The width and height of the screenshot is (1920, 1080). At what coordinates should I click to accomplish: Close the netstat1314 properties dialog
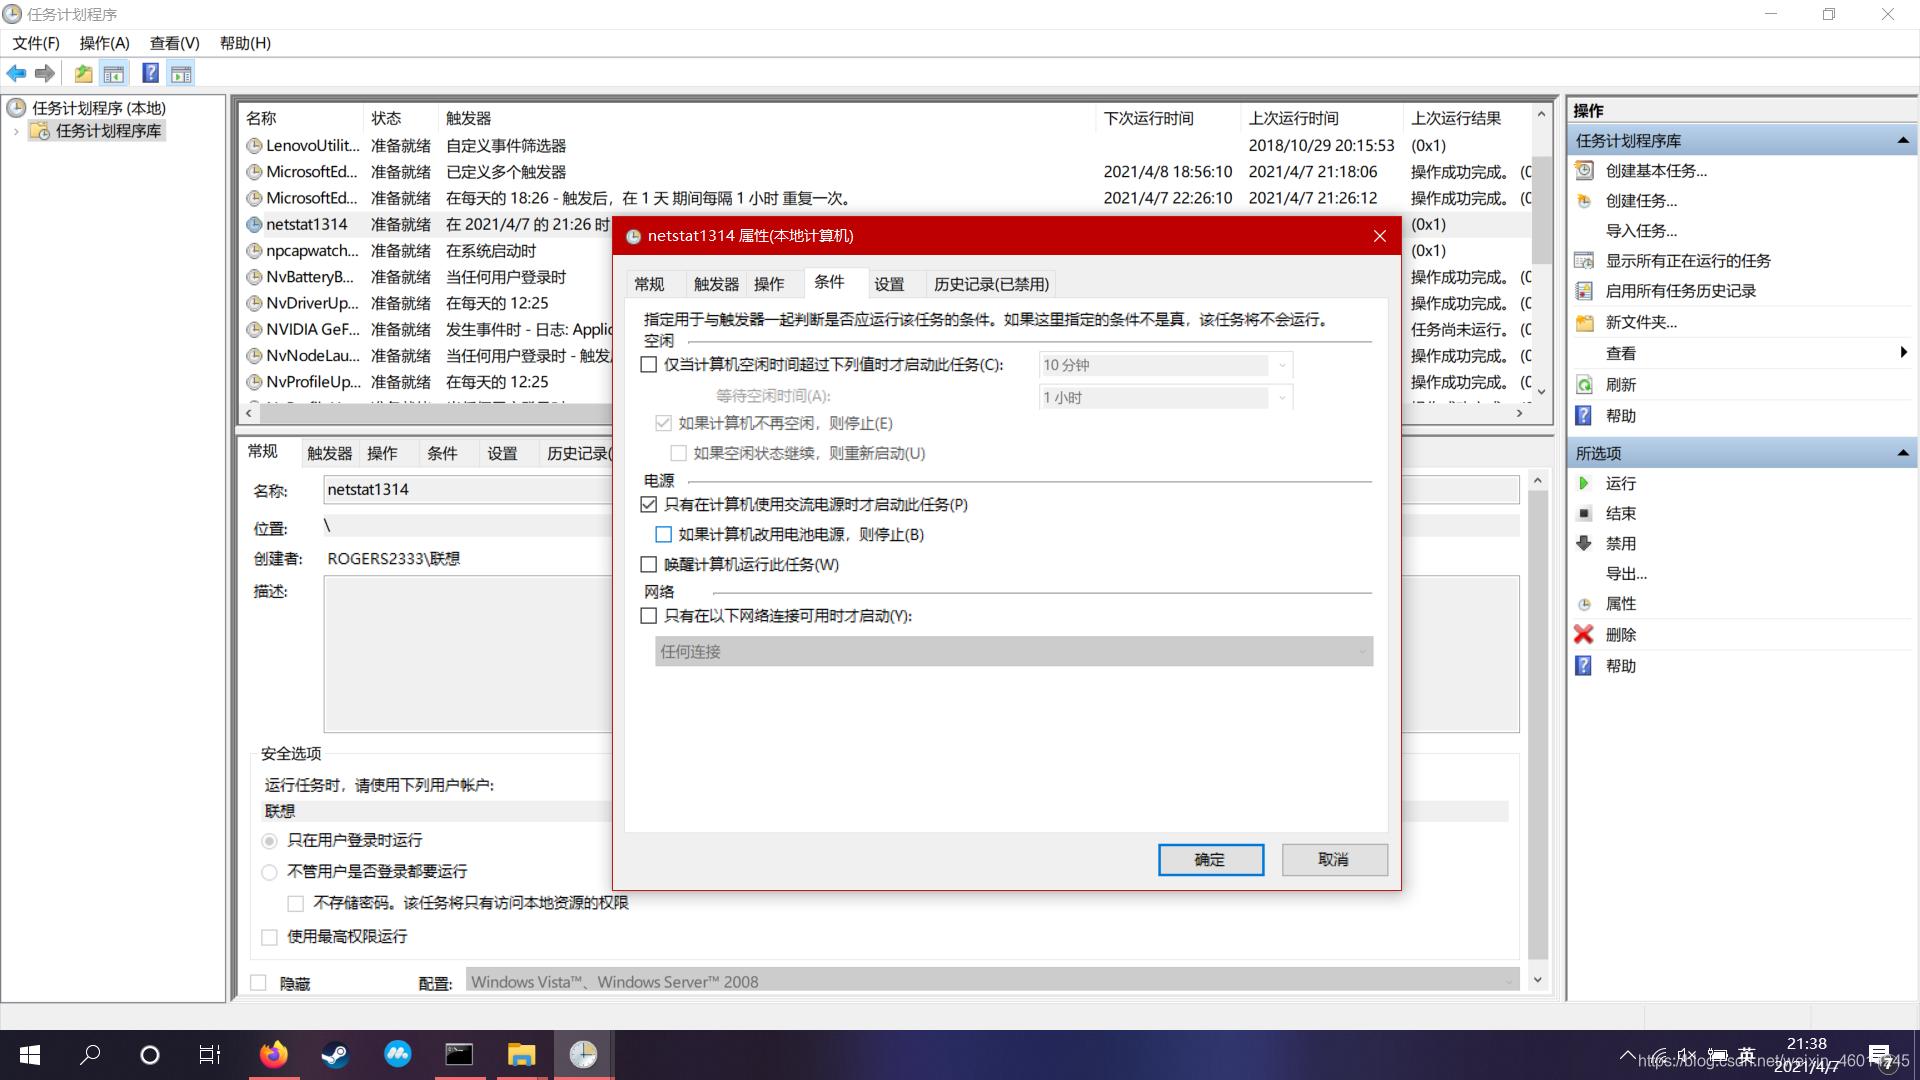(x=1380, y=236)
